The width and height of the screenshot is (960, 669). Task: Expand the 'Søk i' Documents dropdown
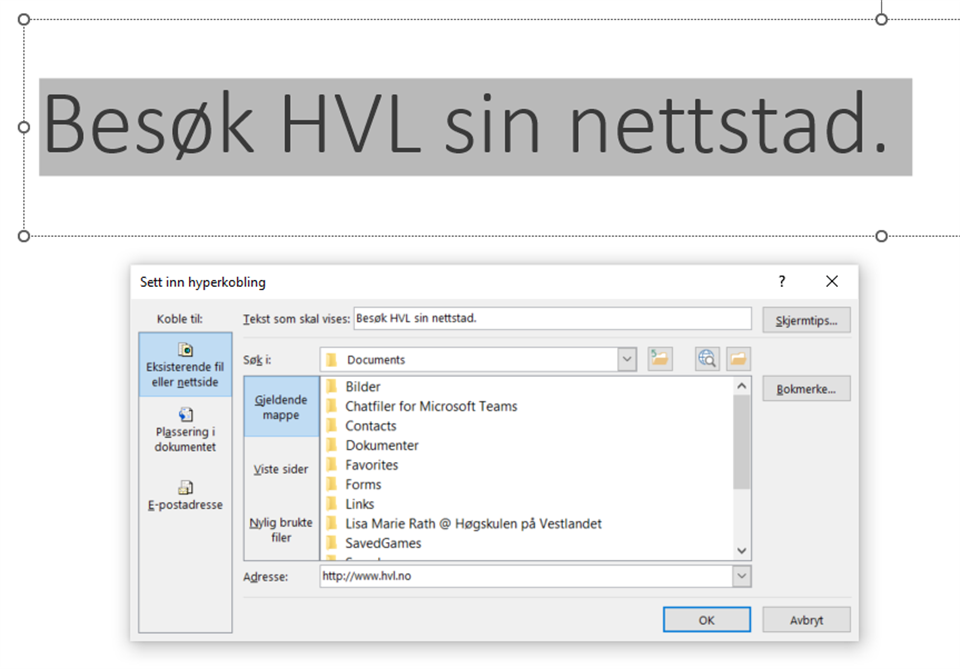click(627, 359)
